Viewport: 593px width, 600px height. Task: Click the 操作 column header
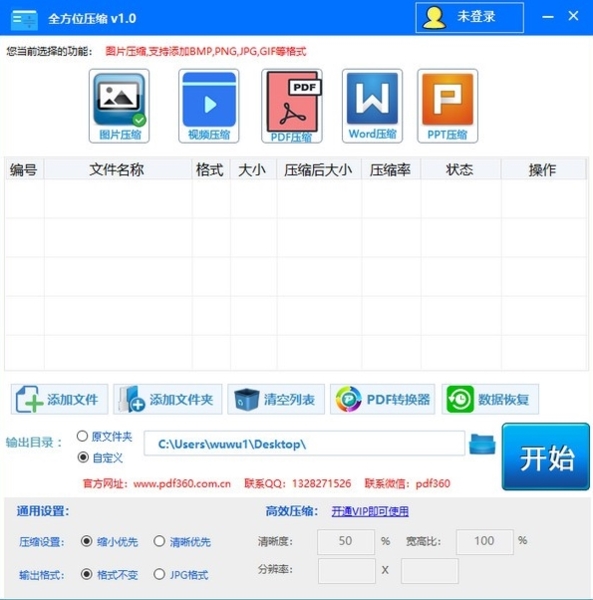(x=543, y=170)
